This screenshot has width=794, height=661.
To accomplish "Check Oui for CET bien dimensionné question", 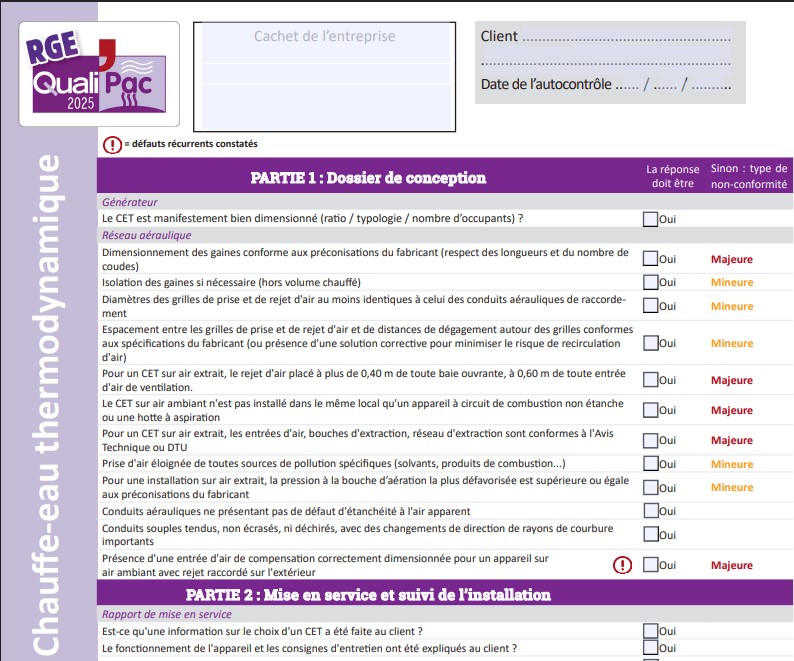I will 650,219.
